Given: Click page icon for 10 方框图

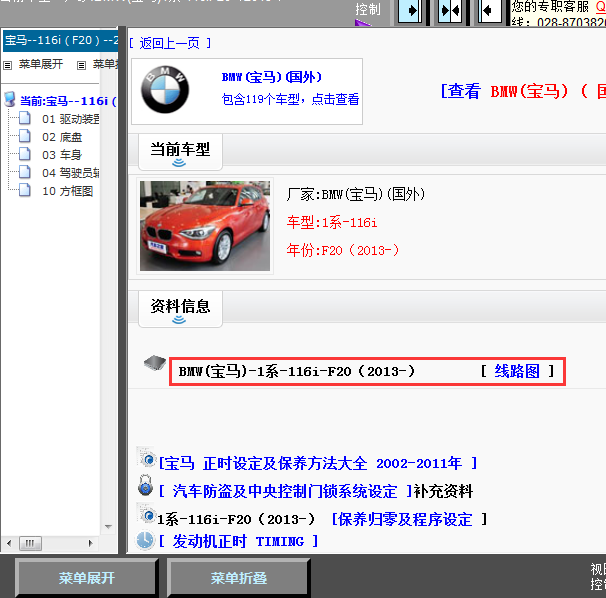Looking at the screenshot, I should [x=25, y=190].
